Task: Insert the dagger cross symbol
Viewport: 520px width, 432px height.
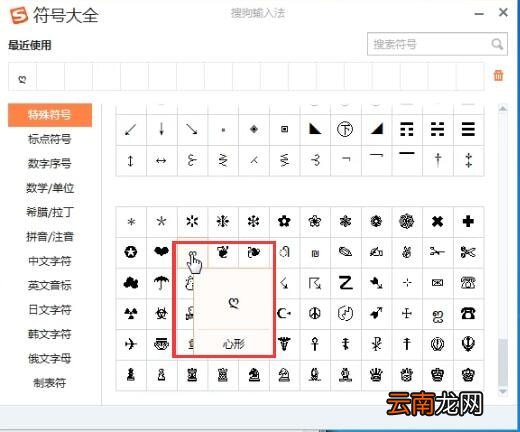Action: click(x=438, y=160)
